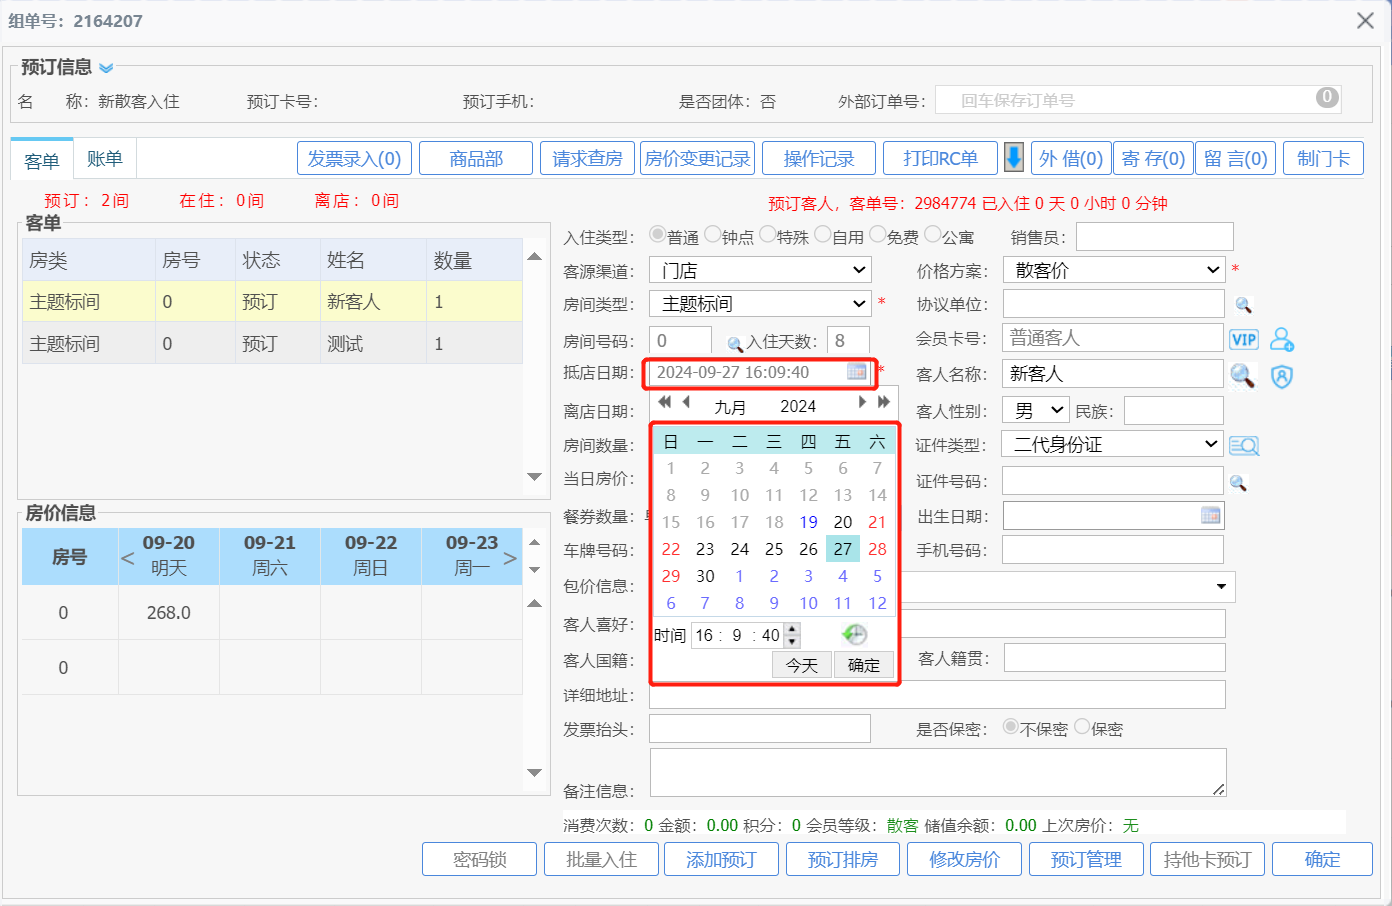Search agreement unit magnifier icon

coord(1243,304)
